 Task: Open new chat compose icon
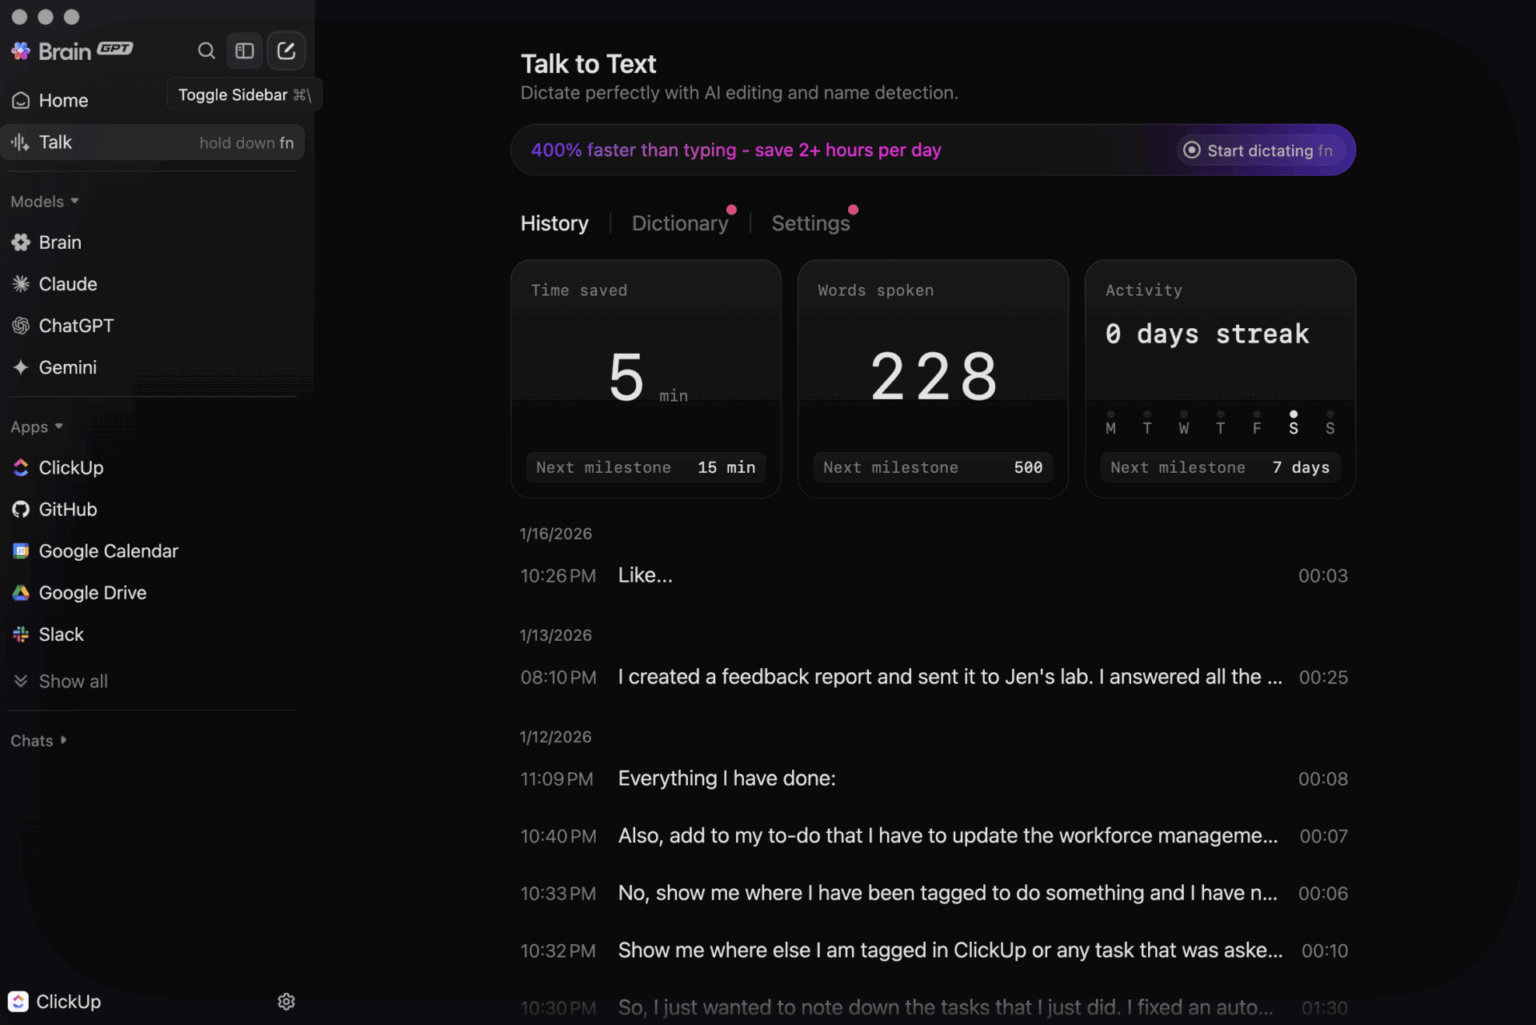click(286, 51)
